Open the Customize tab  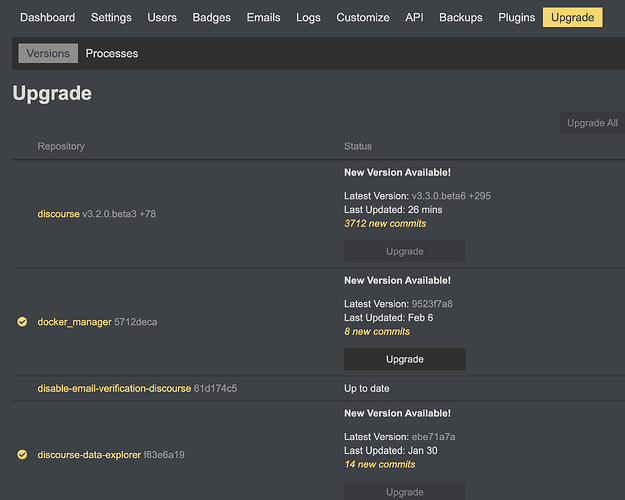tap(363, 18)
